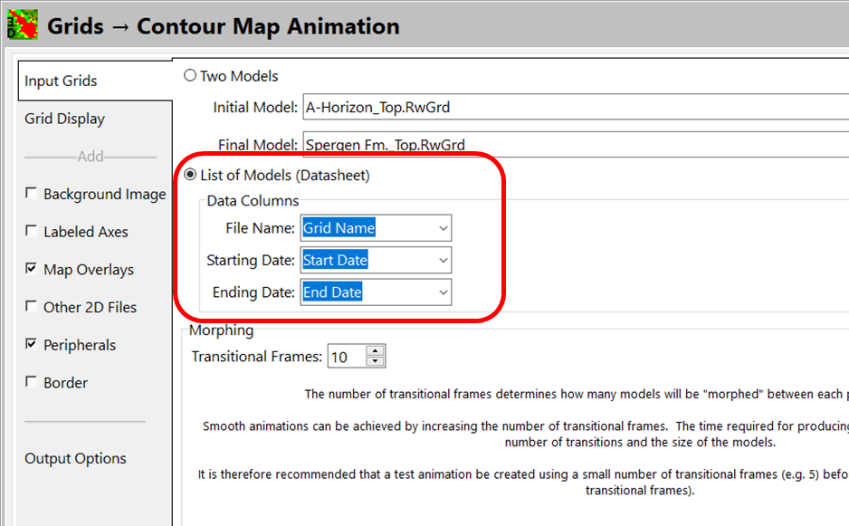Enable the Background Image checkbox

[x=32, y=194]
